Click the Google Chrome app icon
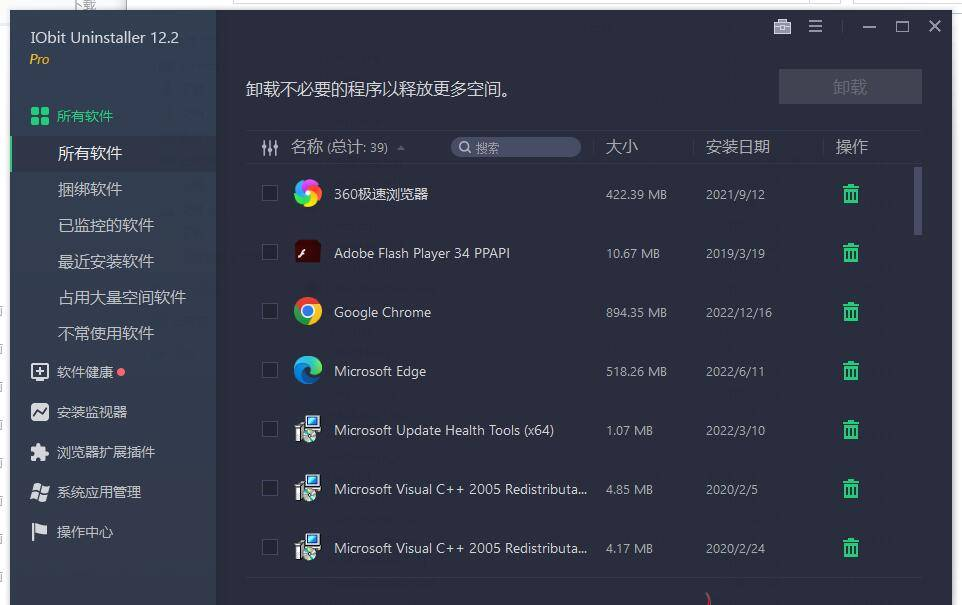Screen dimensions: 962x605 [307, 311]
